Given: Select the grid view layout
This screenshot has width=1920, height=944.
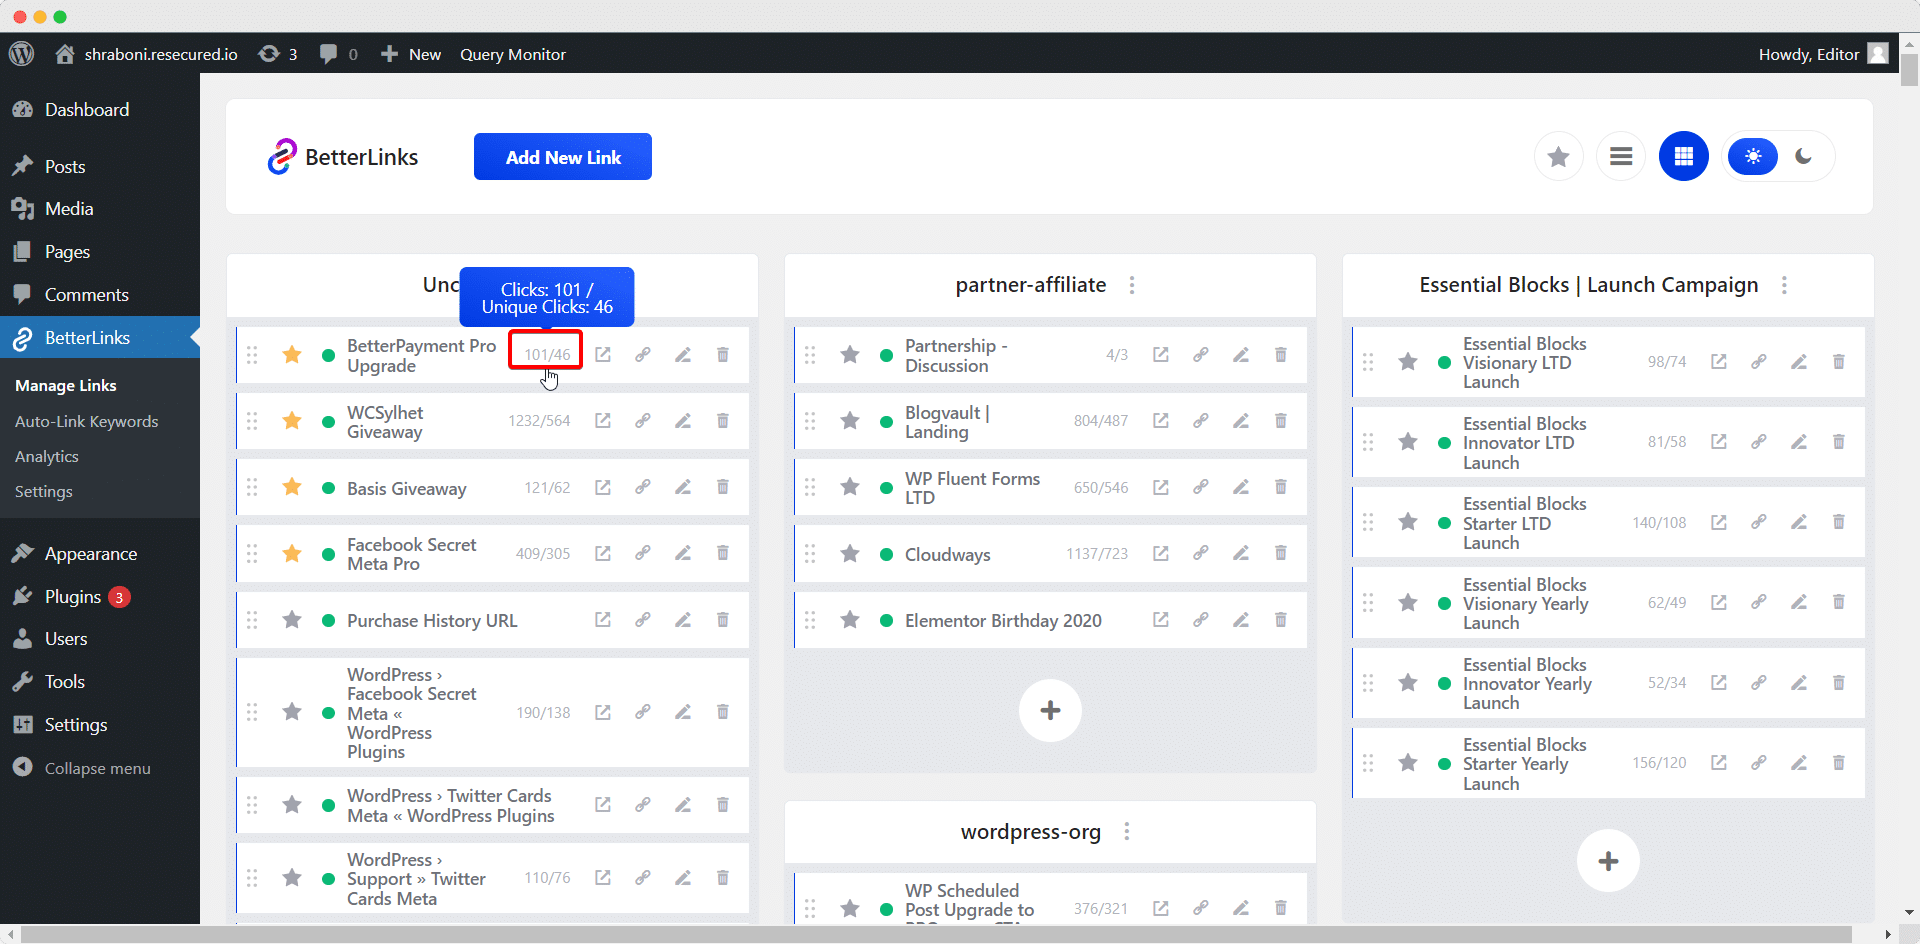Looking at the screenshot, I should pyautogui.click(x=1683, y=157).
